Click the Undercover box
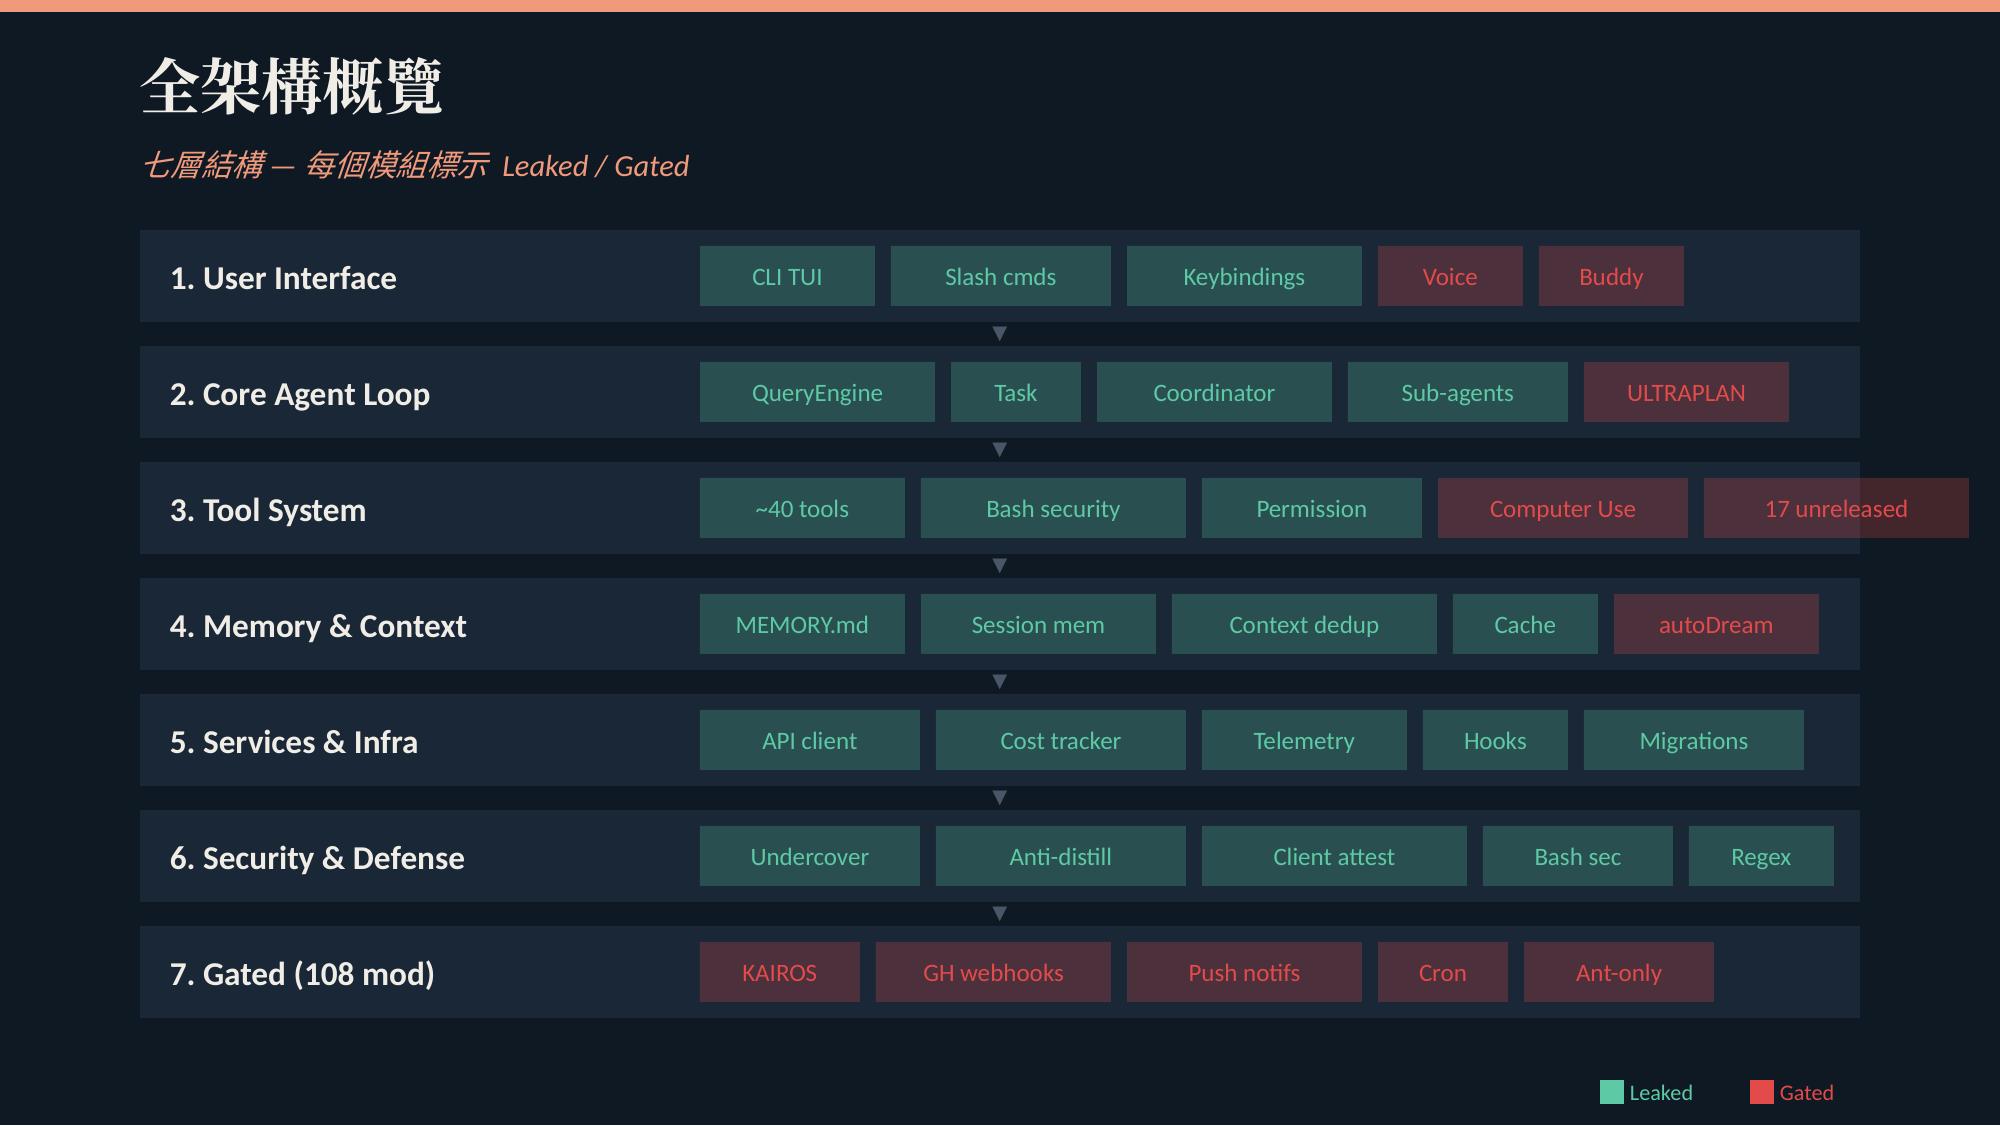Viewport: 2000px width, 1126px height. coord(810,856)
